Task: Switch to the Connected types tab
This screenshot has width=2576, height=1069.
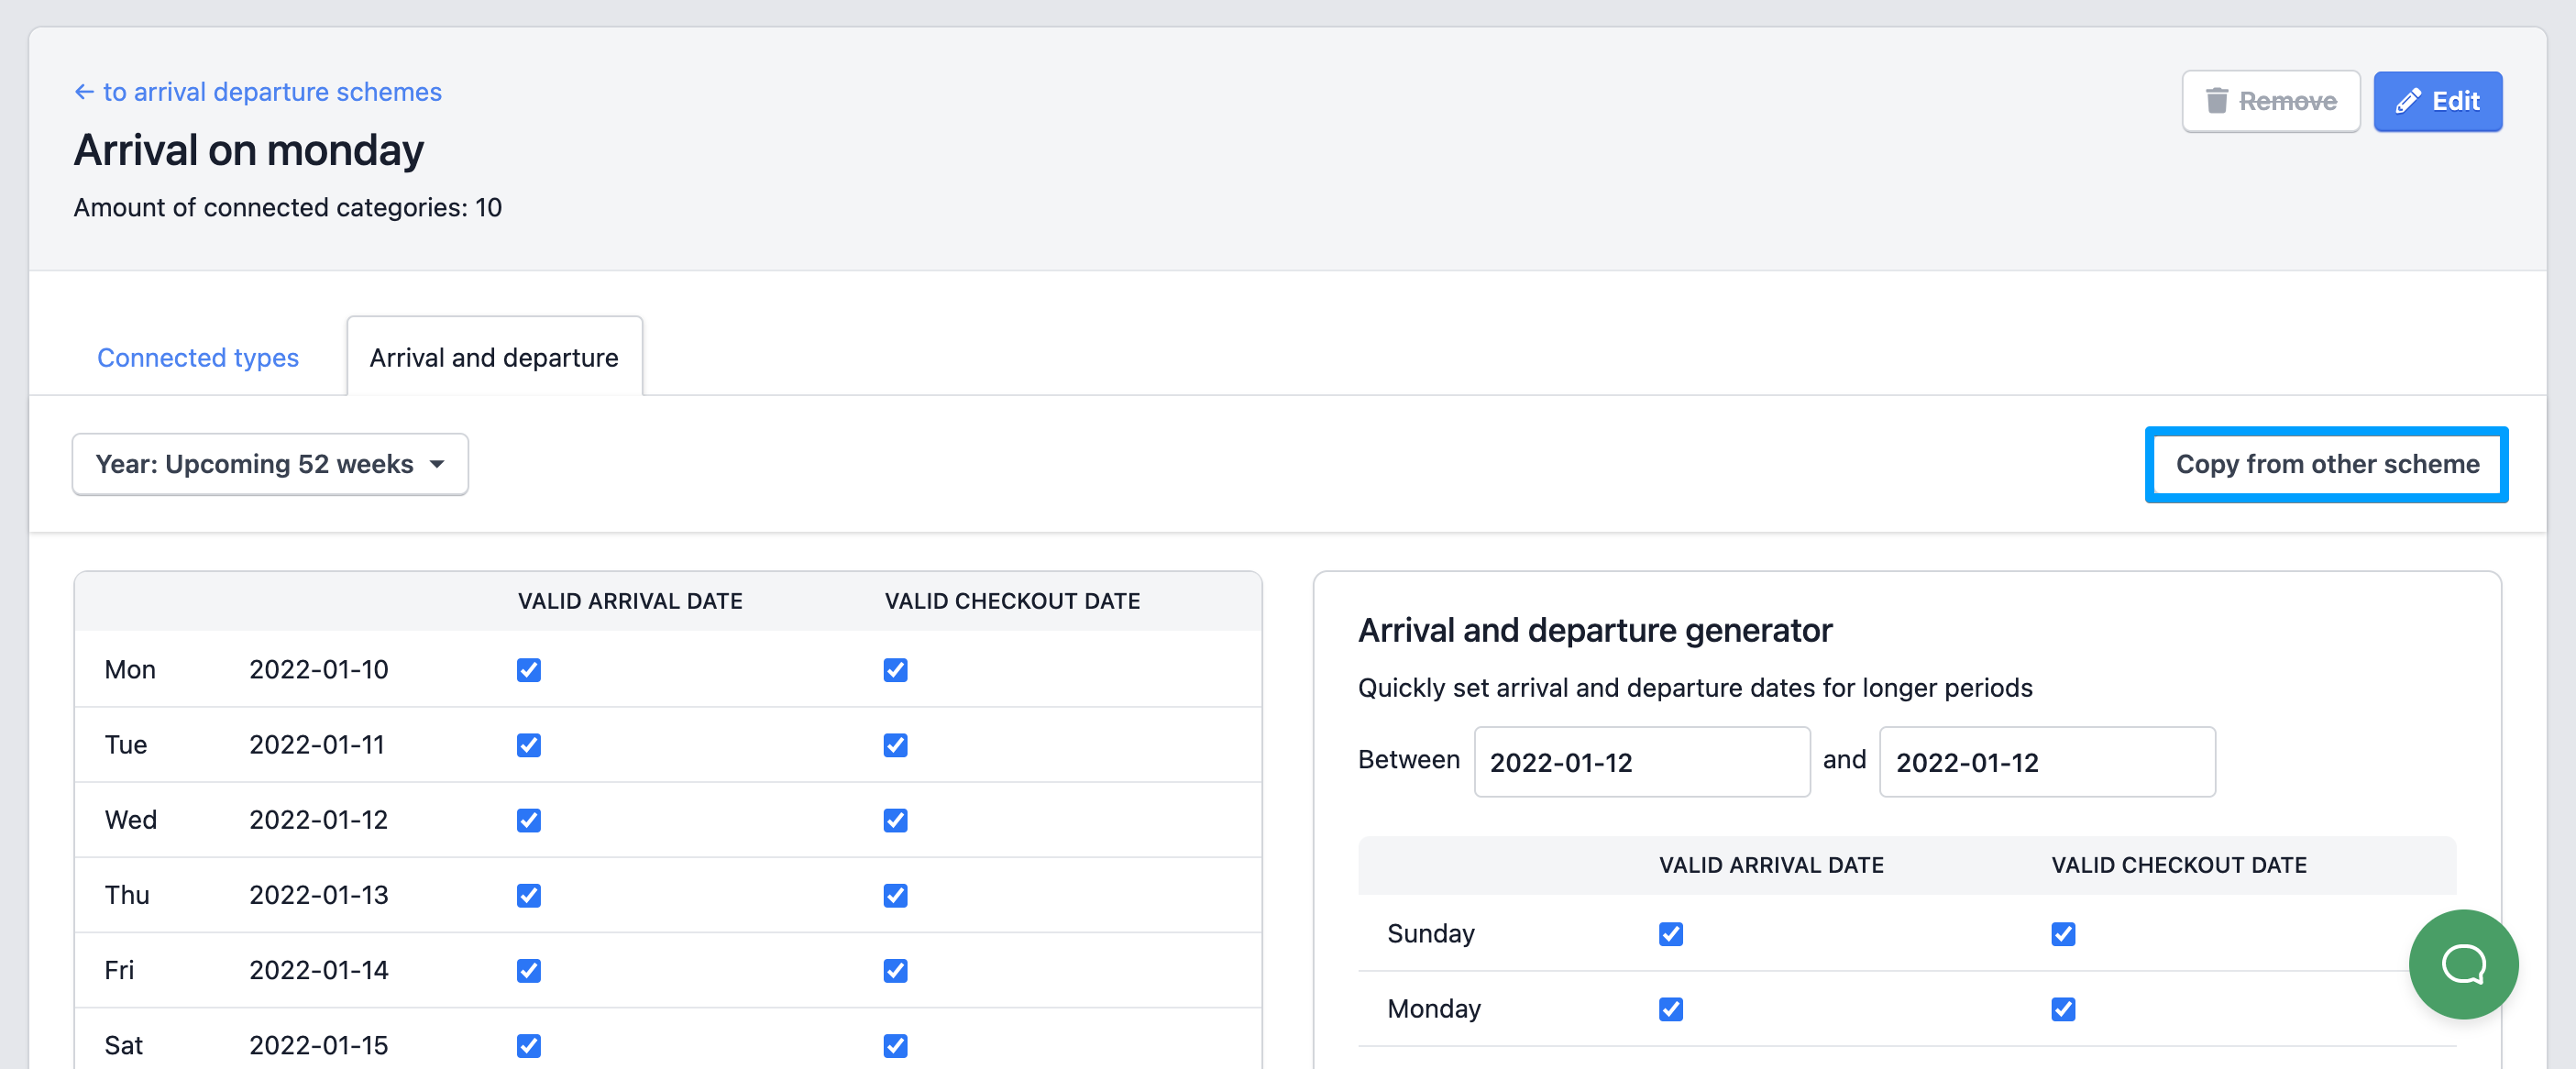Action: click(x=198, y=358)
